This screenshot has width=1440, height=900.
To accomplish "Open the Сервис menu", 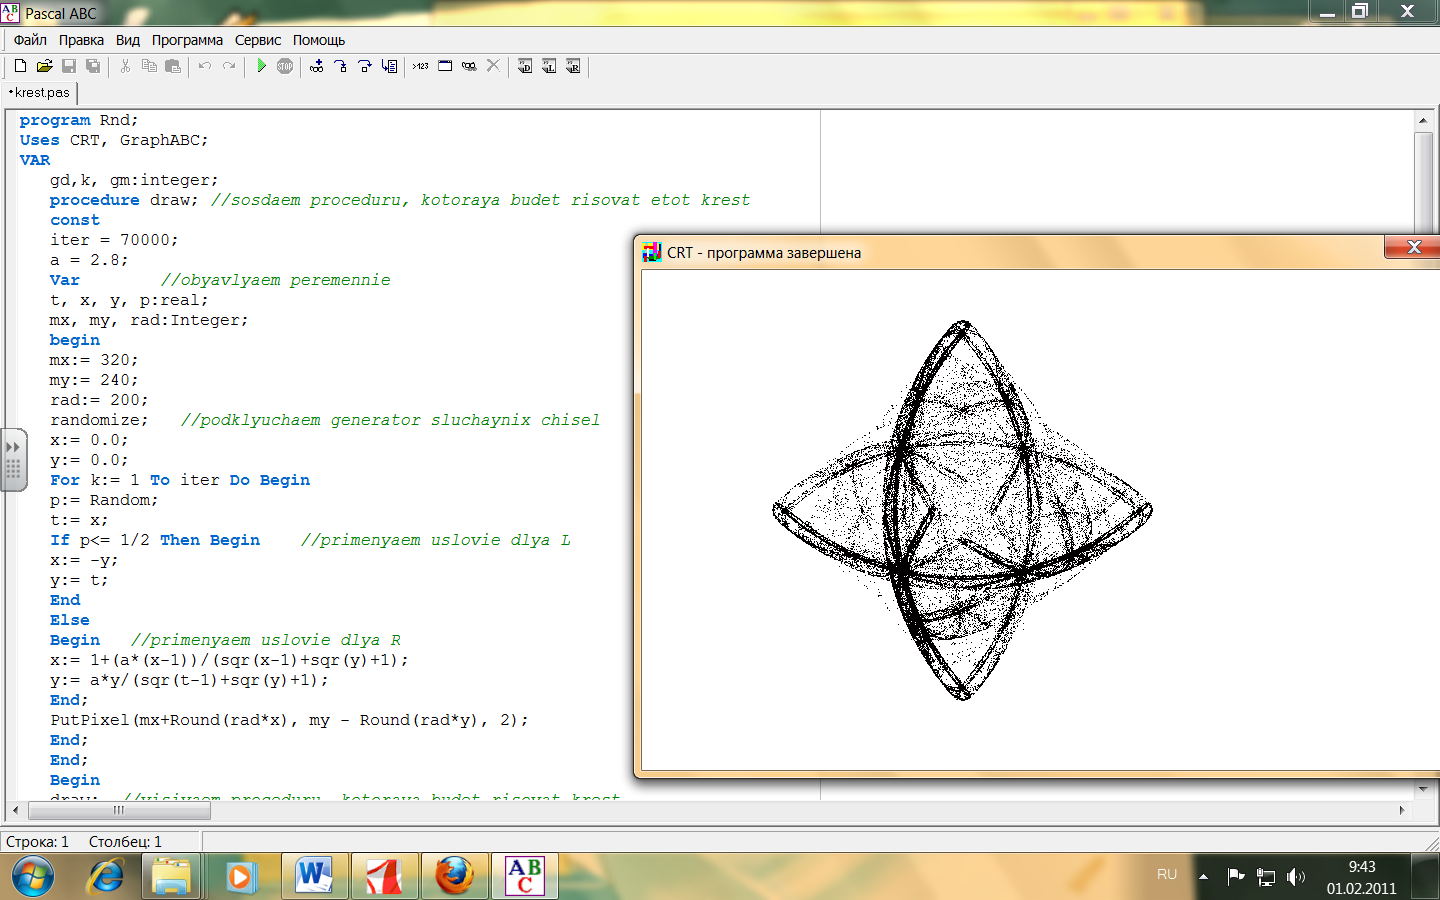I will [x=257, y=40].
